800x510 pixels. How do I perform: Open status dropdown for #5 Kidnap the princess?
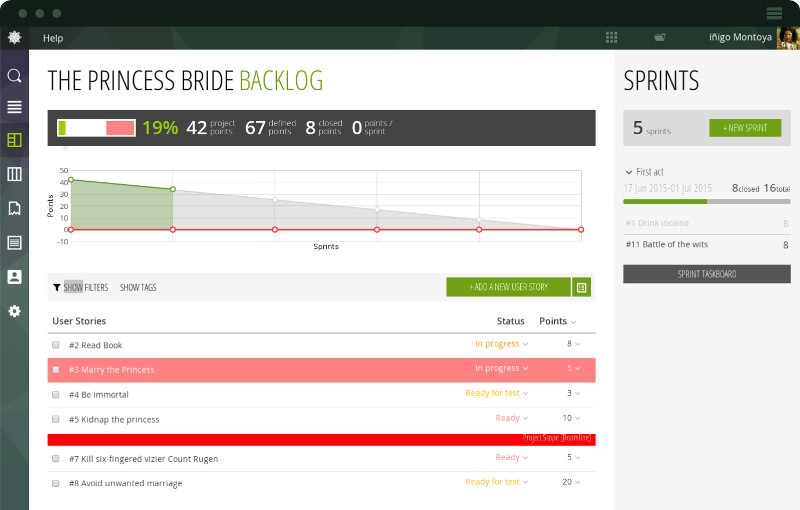512,418
